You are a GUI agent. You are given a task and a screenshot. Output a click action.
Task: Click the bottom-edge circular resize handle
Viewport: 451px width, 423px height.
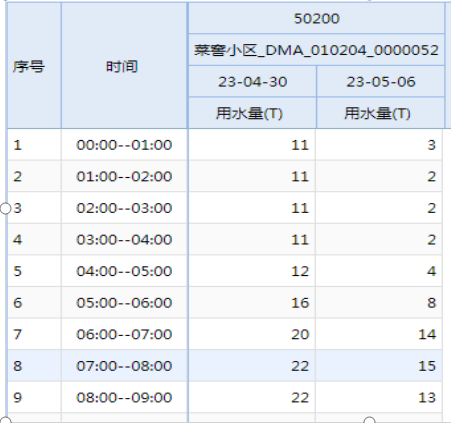[x=369, y=420]
